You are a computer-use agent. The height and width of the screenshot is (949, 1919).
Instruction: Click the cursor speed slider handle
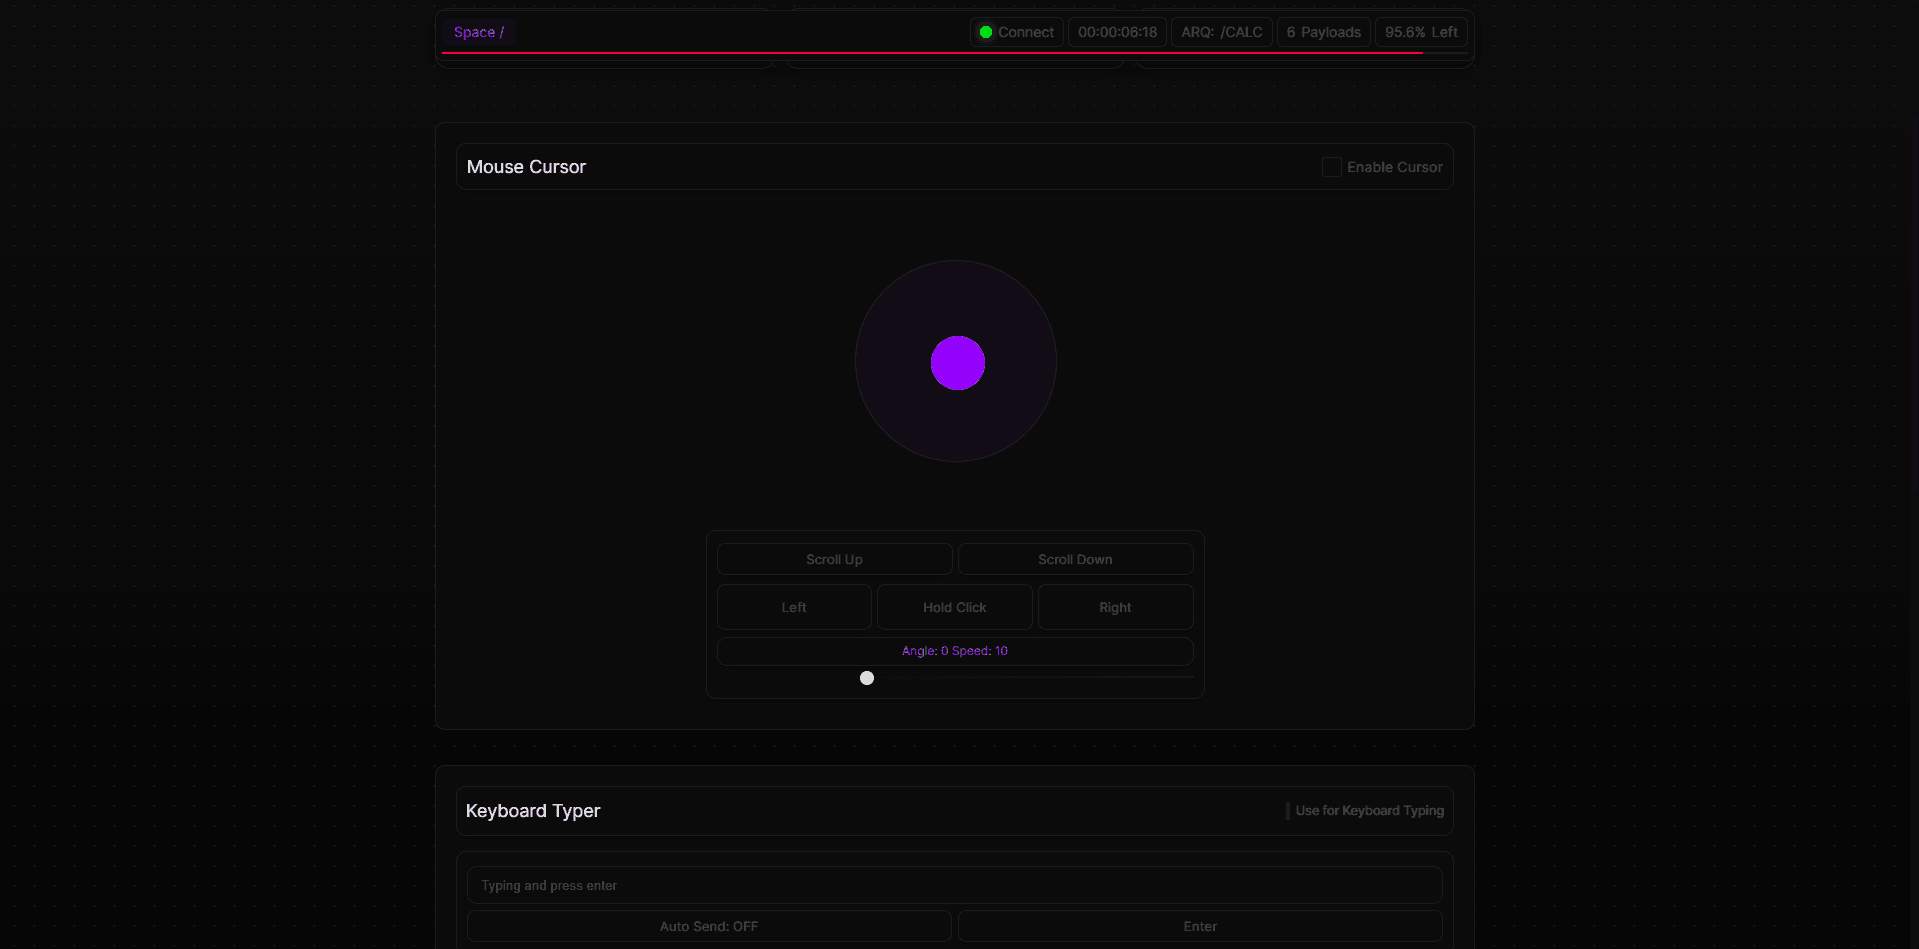(867, 678)
